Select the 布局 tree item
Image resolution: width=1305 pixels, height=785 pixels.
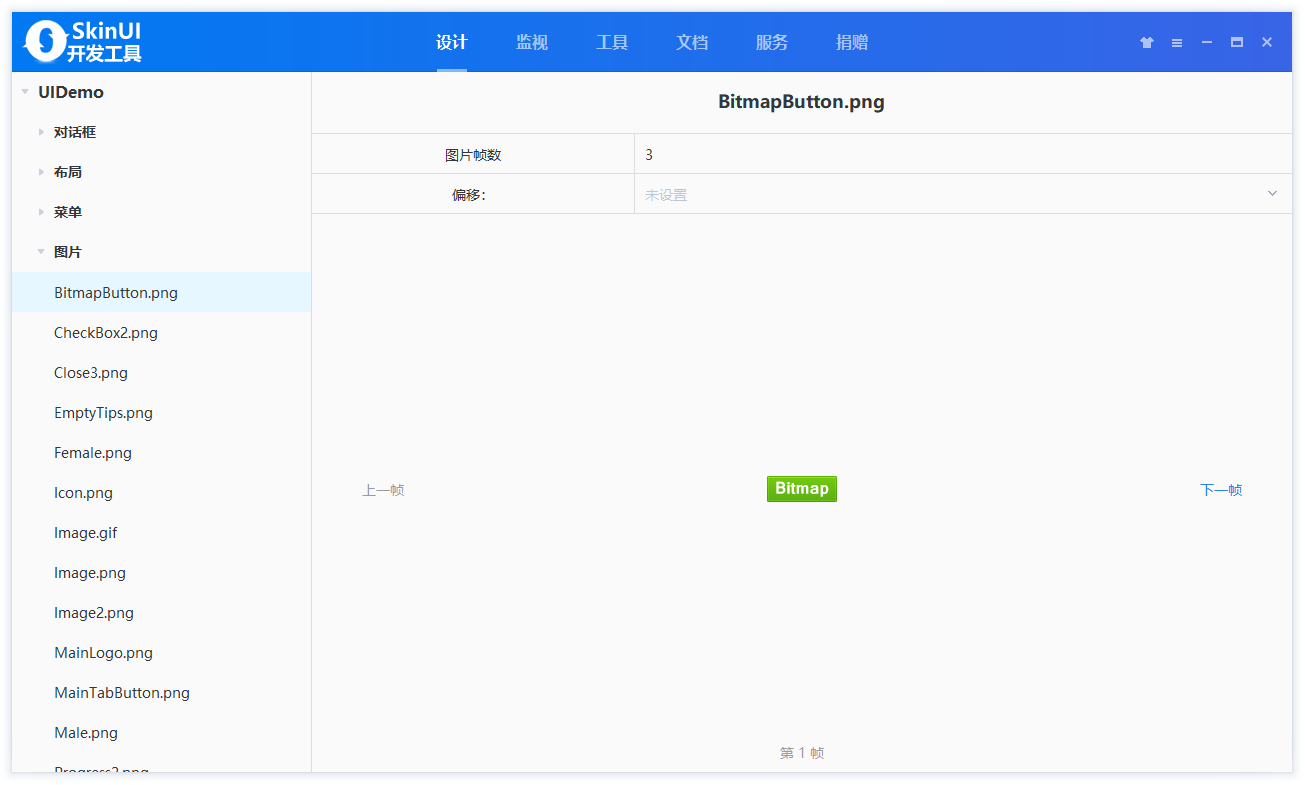click(68, 172)
